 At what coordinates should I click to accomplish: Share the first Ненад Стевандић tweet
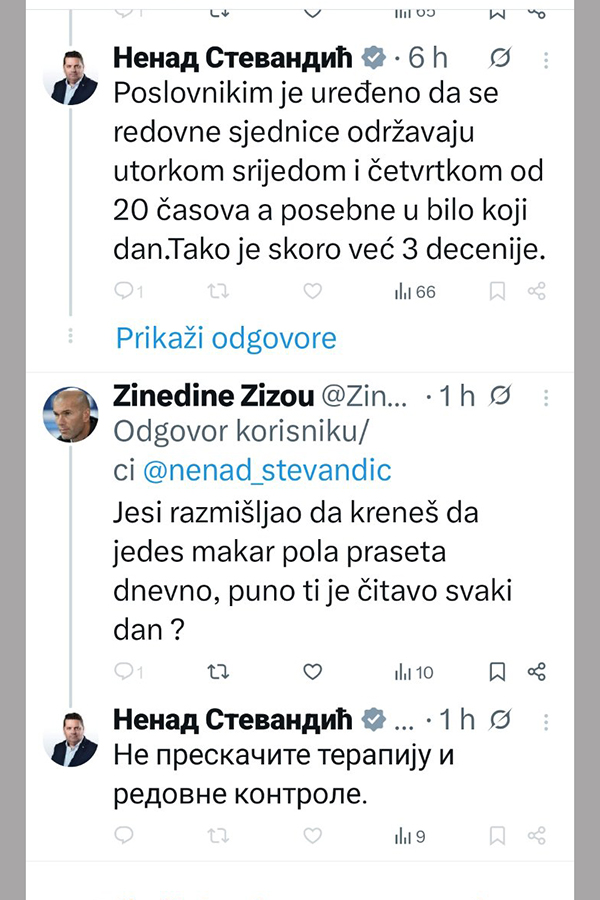(x=537, y=292)
